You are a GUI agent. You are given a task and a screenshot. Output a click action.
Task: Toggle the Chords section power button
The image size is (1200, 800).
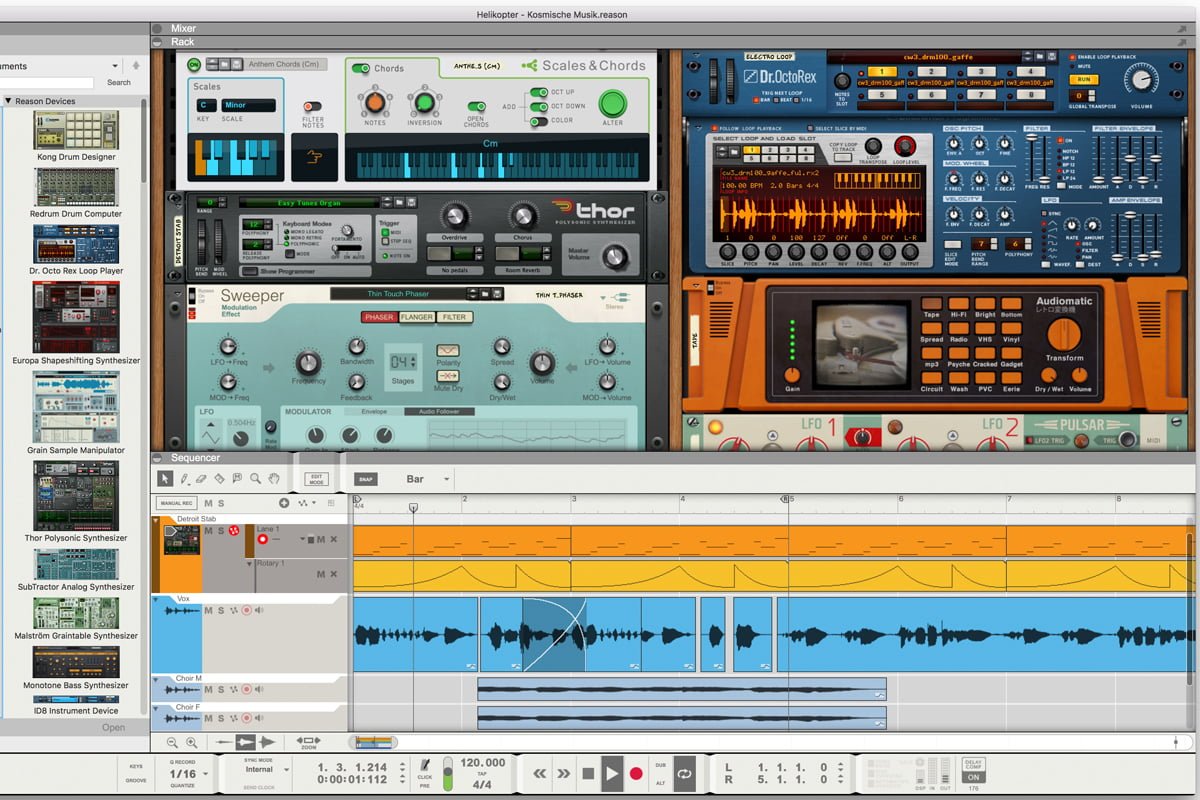360,69
